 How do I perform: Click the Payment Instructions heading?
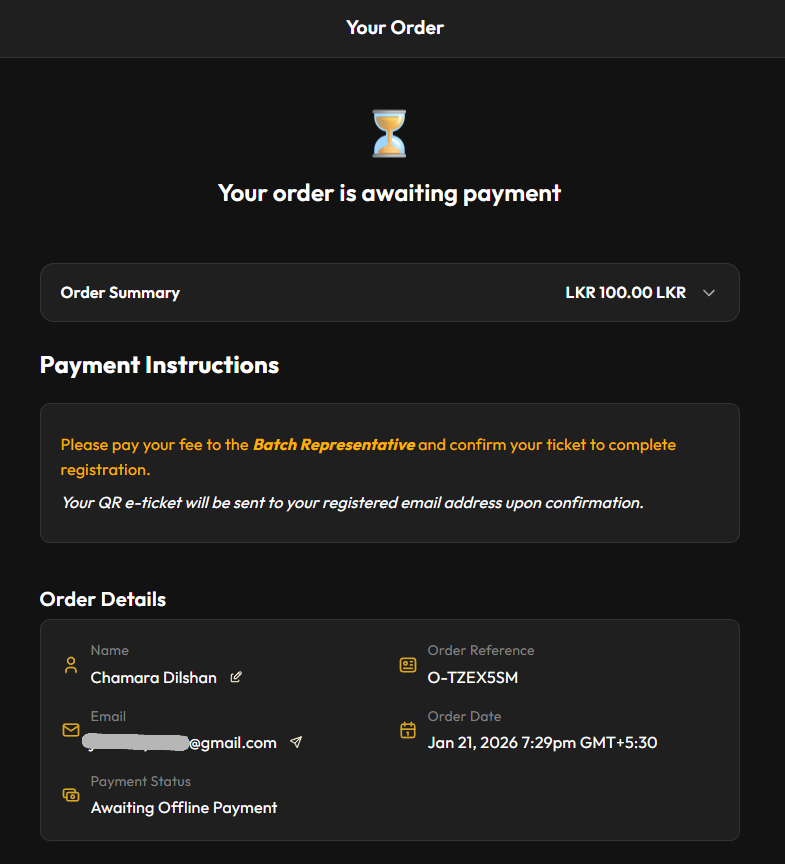(159, 365)
